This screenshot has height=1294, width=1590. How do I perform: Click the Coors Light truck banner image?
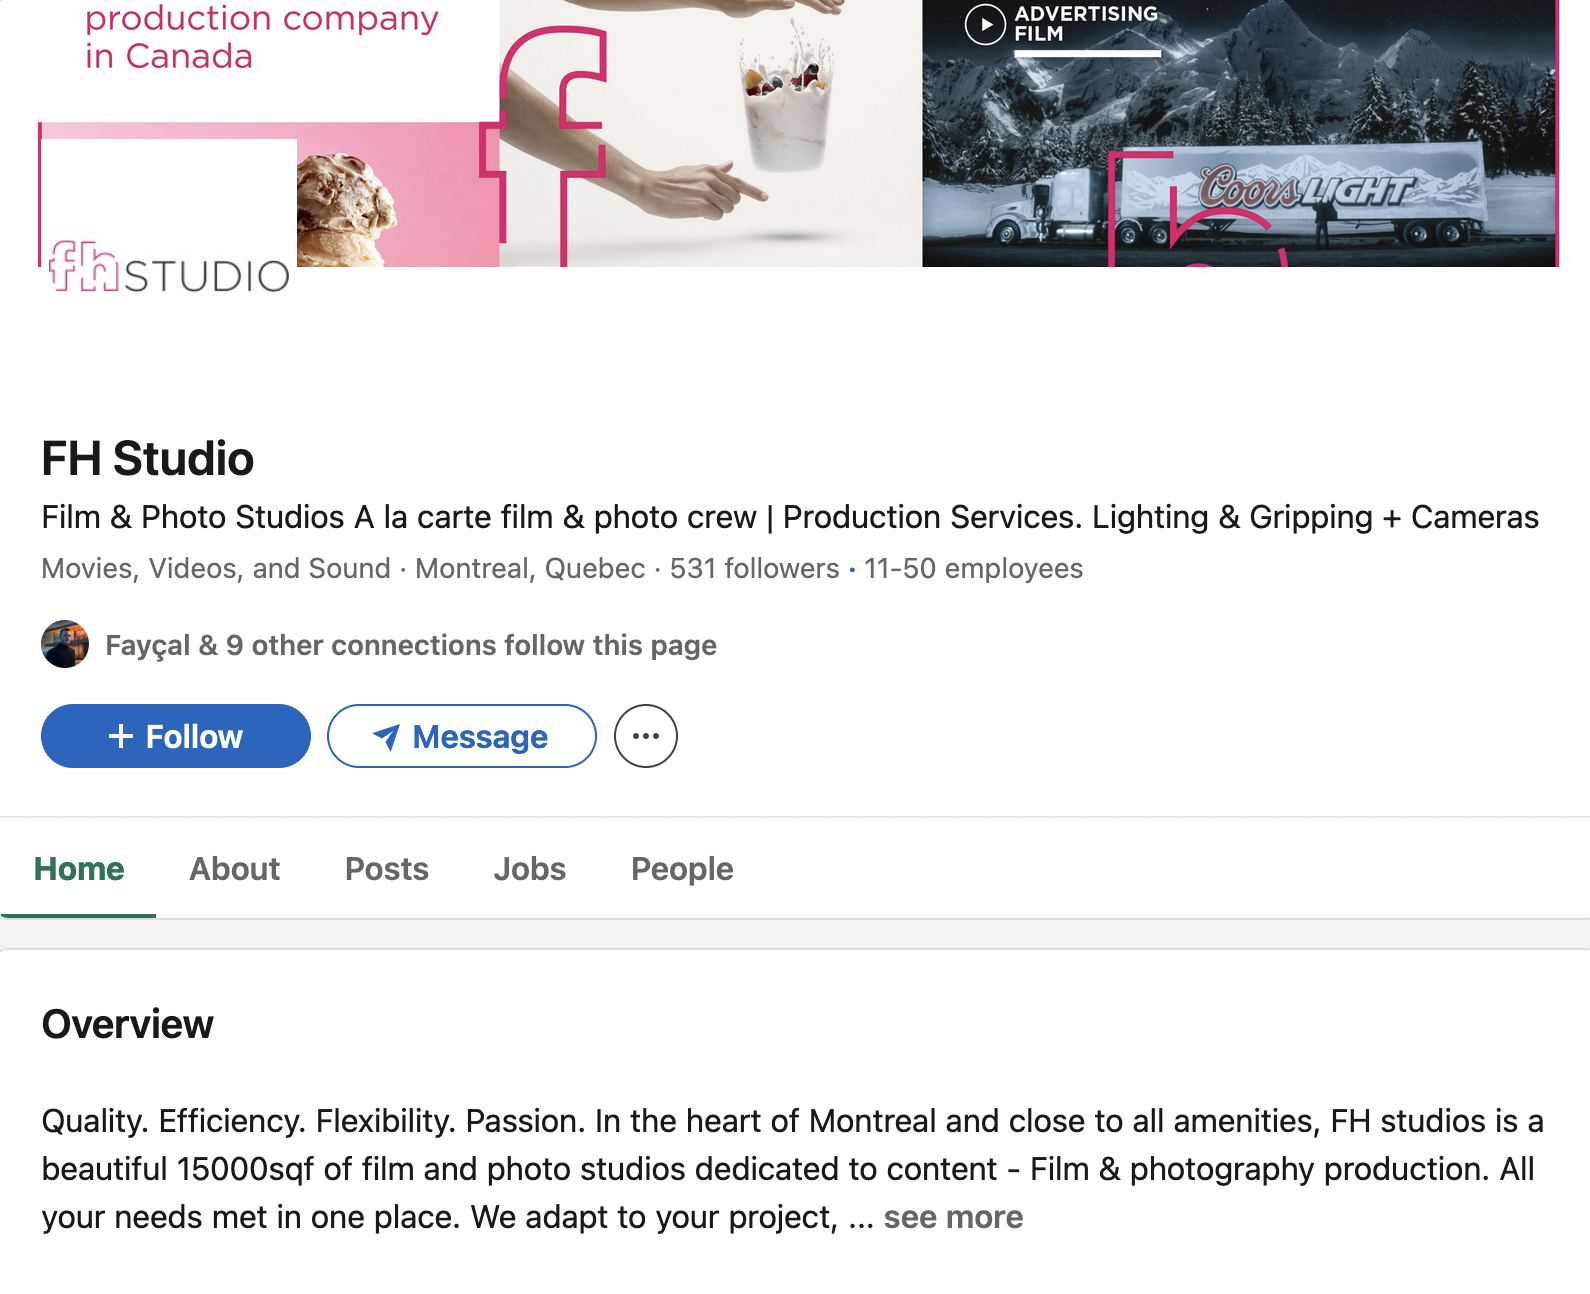click(x=1239, y=133)
